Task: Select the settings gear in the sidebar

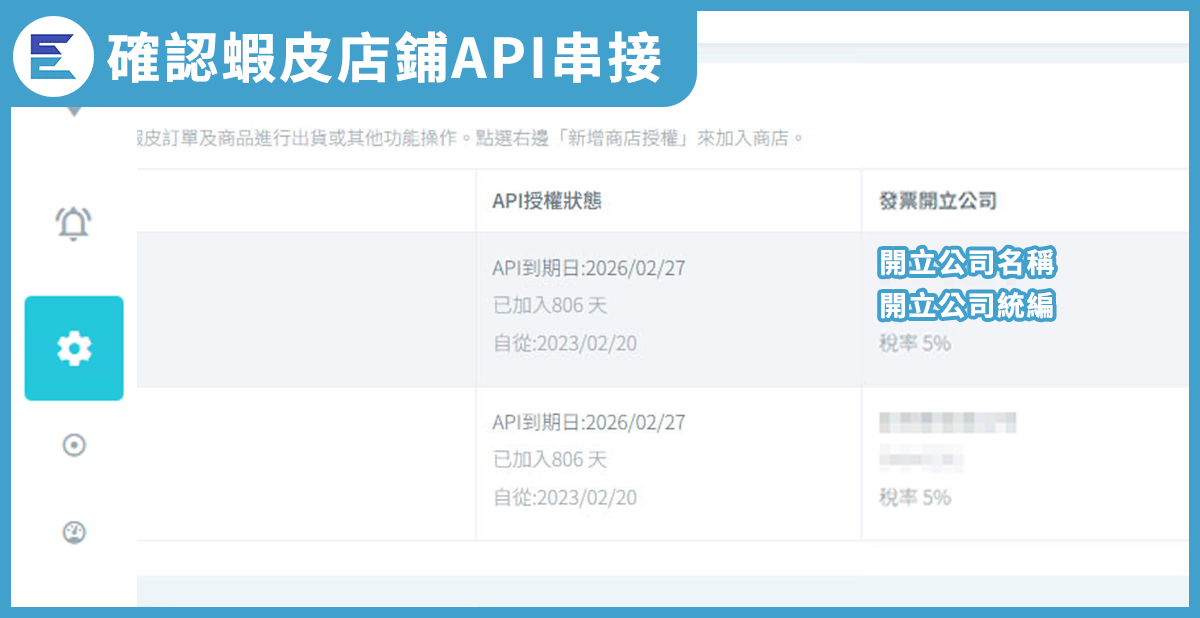Action: [x=74, y=348]
